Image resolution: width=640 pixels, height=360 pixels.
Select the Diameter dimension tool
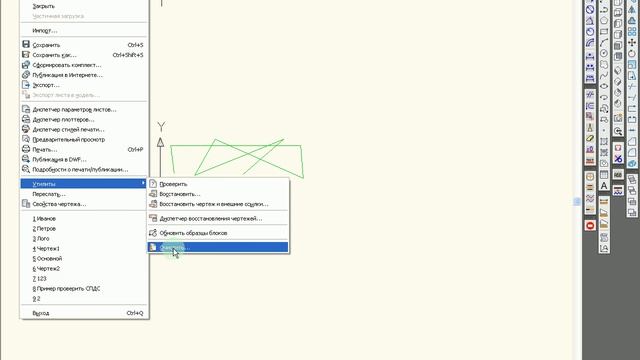(591, 9)
